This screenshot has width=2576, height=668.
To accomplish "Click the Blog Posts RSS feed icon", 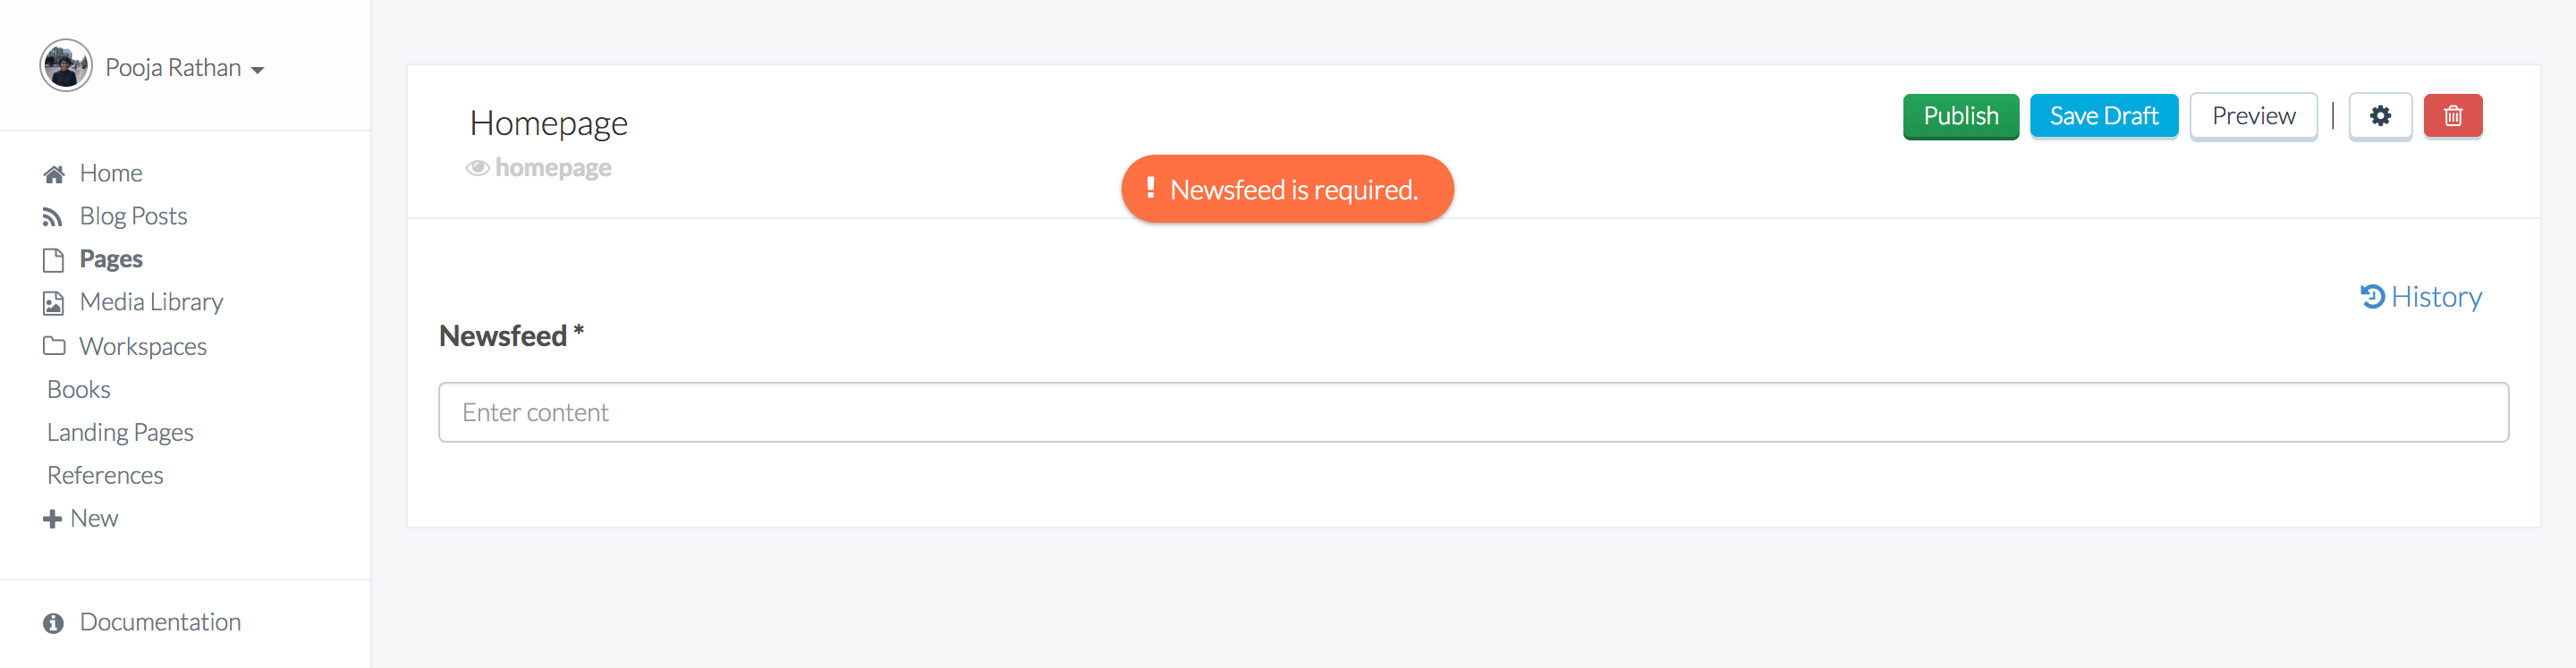I will coord(53,217).
